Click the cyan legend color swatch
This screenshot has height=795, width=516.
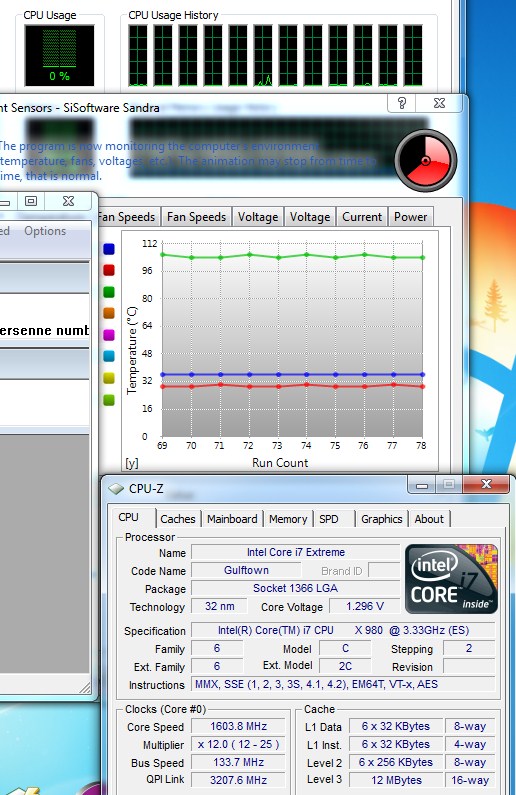click(109, 356)
